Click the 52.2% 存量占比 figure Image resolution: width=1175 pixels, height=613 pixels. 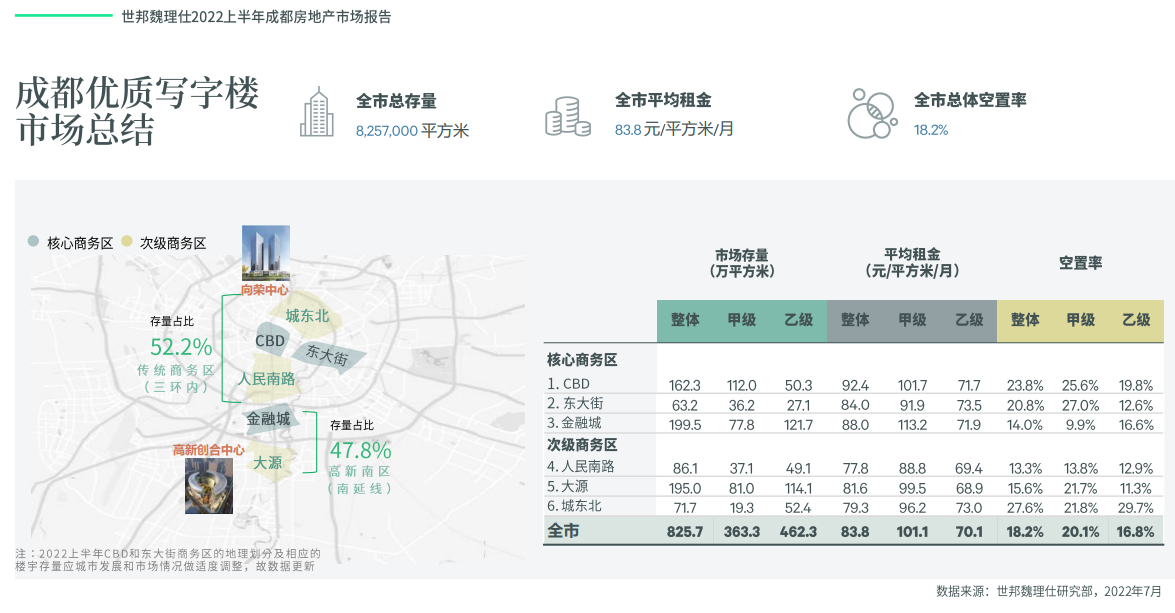pyautogui.click(x=181, y=347)
